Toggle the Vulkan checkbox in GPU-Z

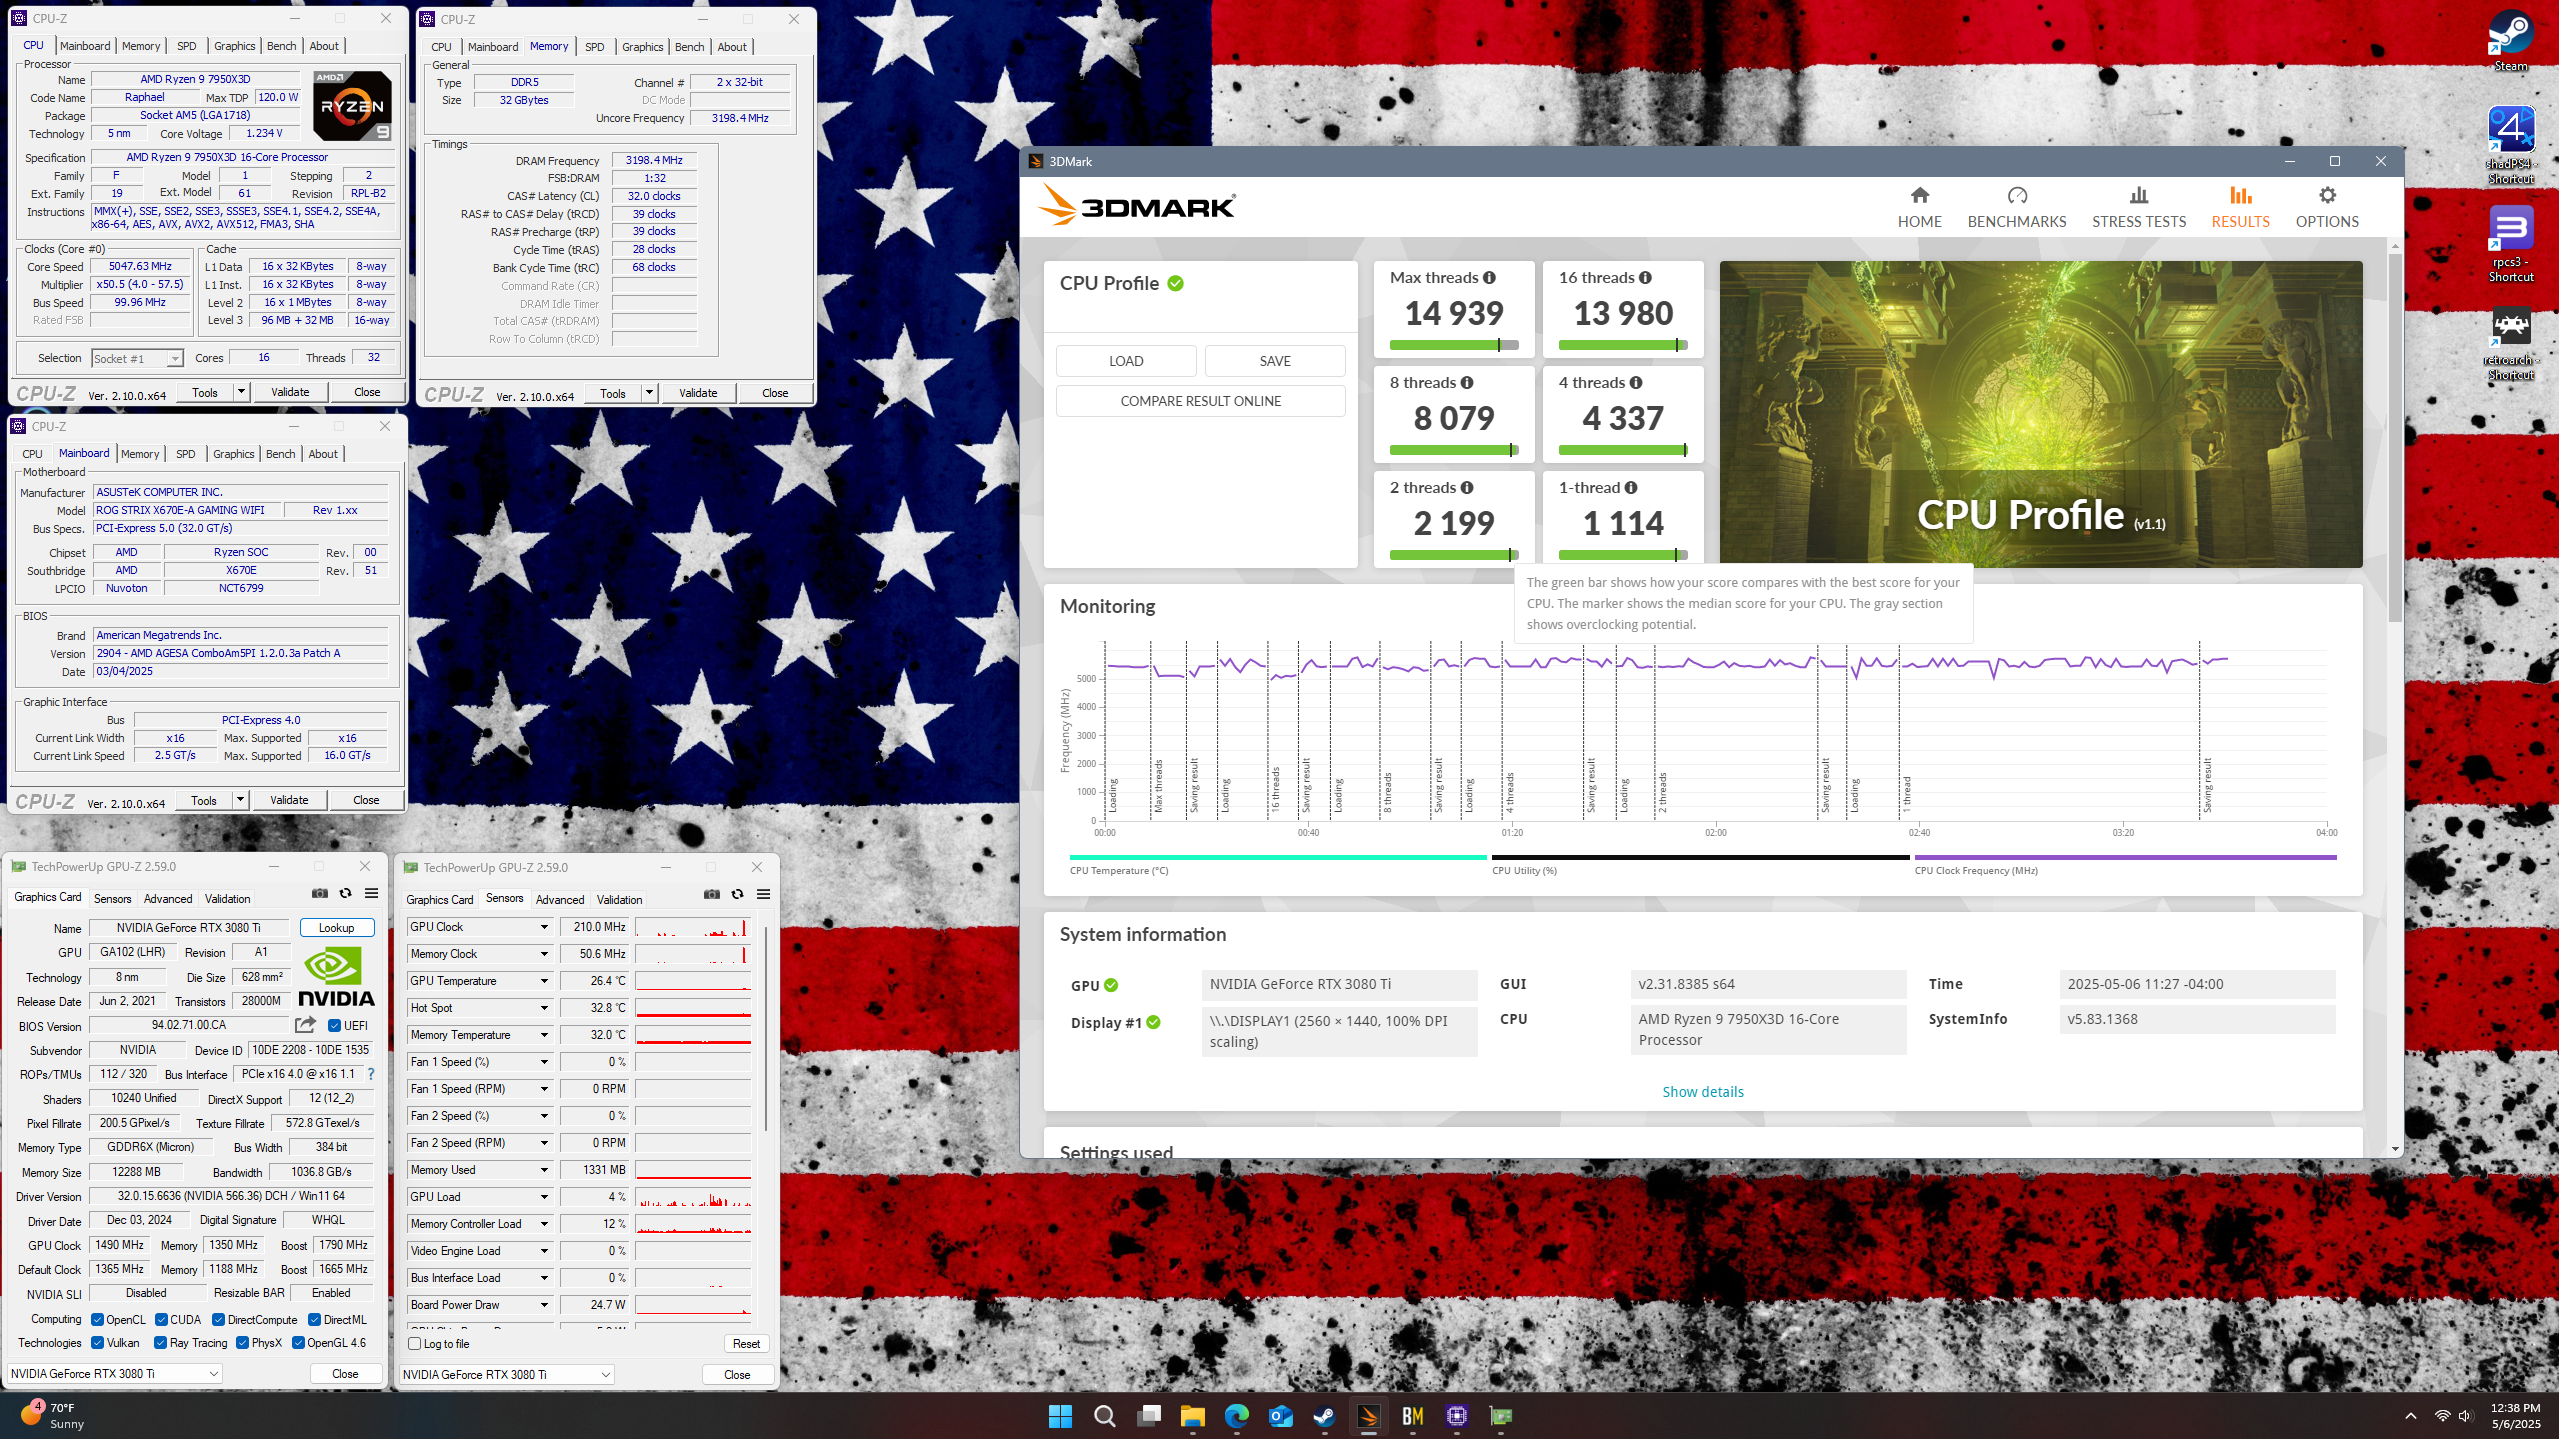coord(97,1343)
